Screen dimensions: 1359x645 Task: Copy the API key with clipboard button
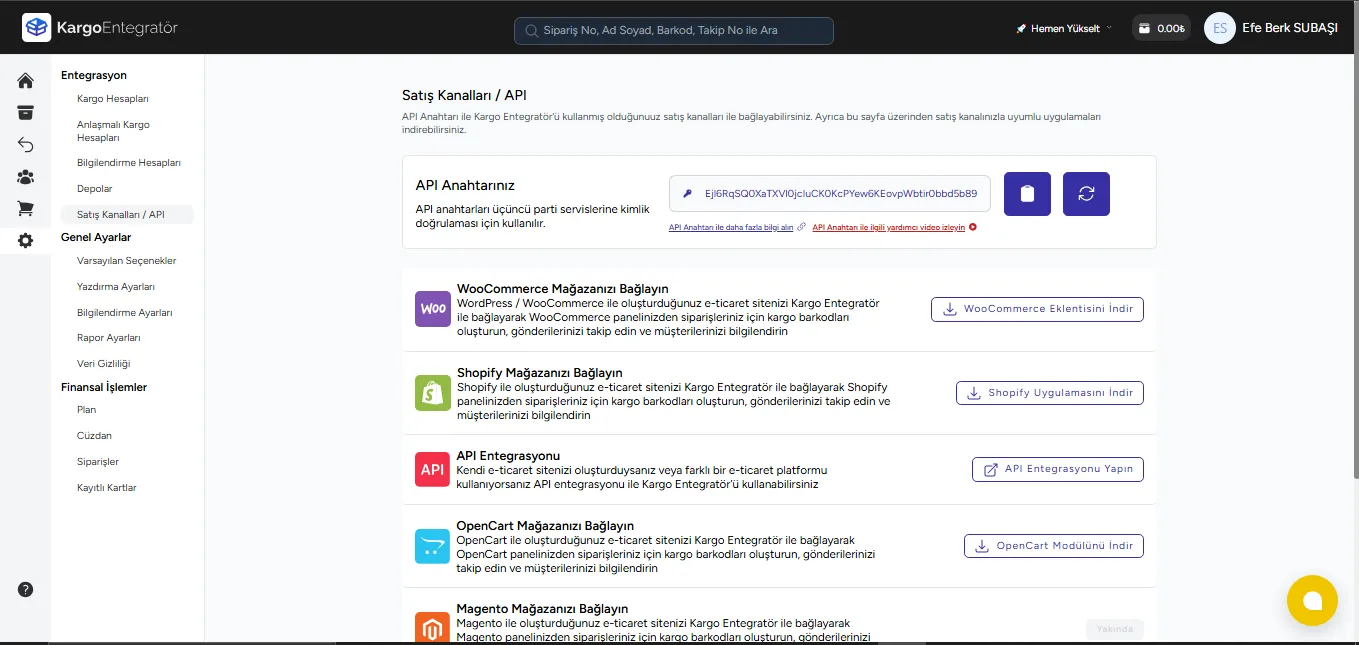(x=1027, y=194)
